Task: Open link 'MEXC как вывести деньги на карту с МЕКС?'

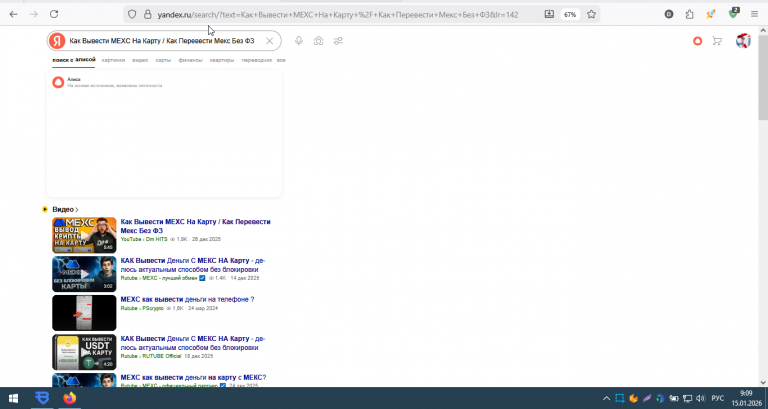Action: click(x=193, y=377)
